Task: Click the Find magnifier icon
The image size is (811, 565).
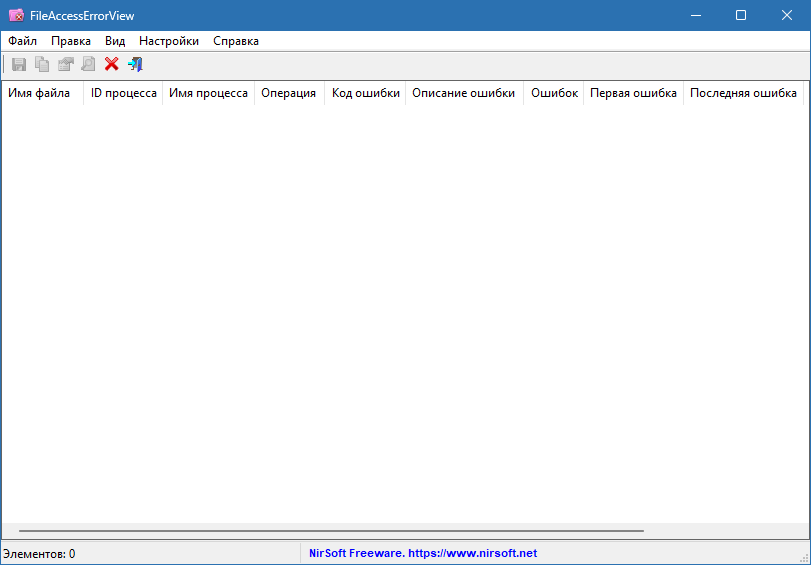Action: (88, 64)
